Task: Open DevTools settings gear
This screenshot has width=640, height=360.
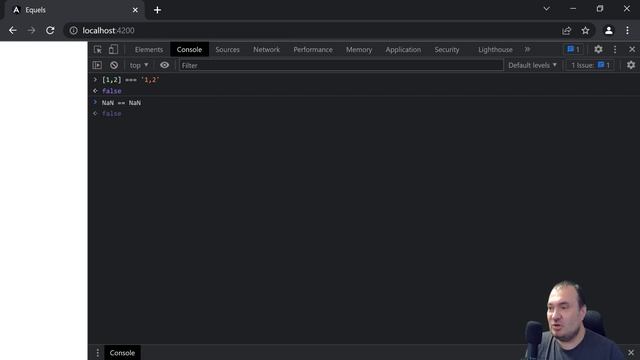Action: [x=598, y=49]
